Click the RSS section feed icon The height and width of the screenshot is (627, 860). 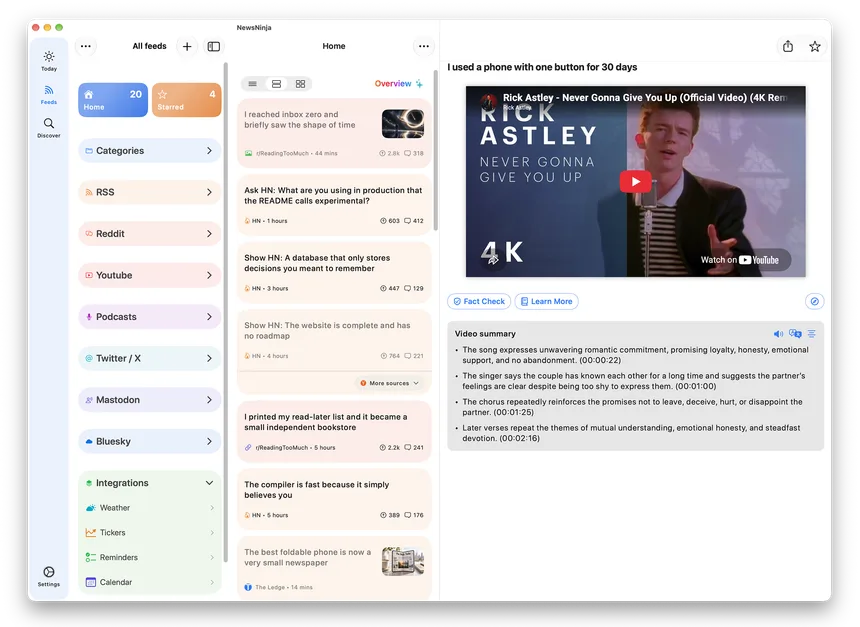point(89,192)
